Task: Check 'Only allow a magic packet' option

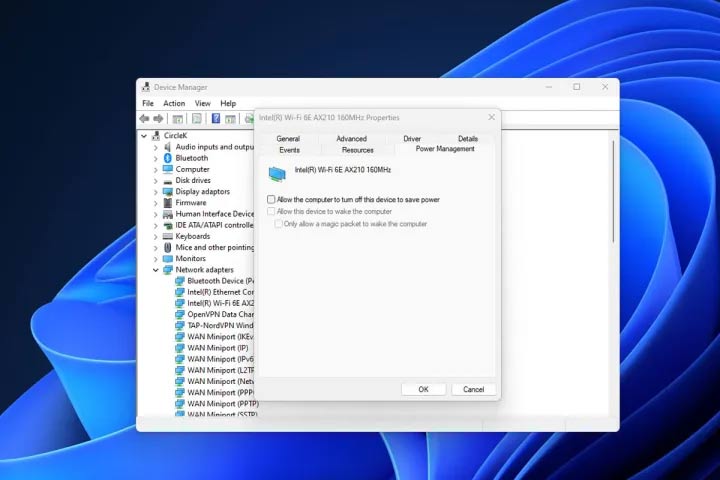Action: (x=278, y=224)
